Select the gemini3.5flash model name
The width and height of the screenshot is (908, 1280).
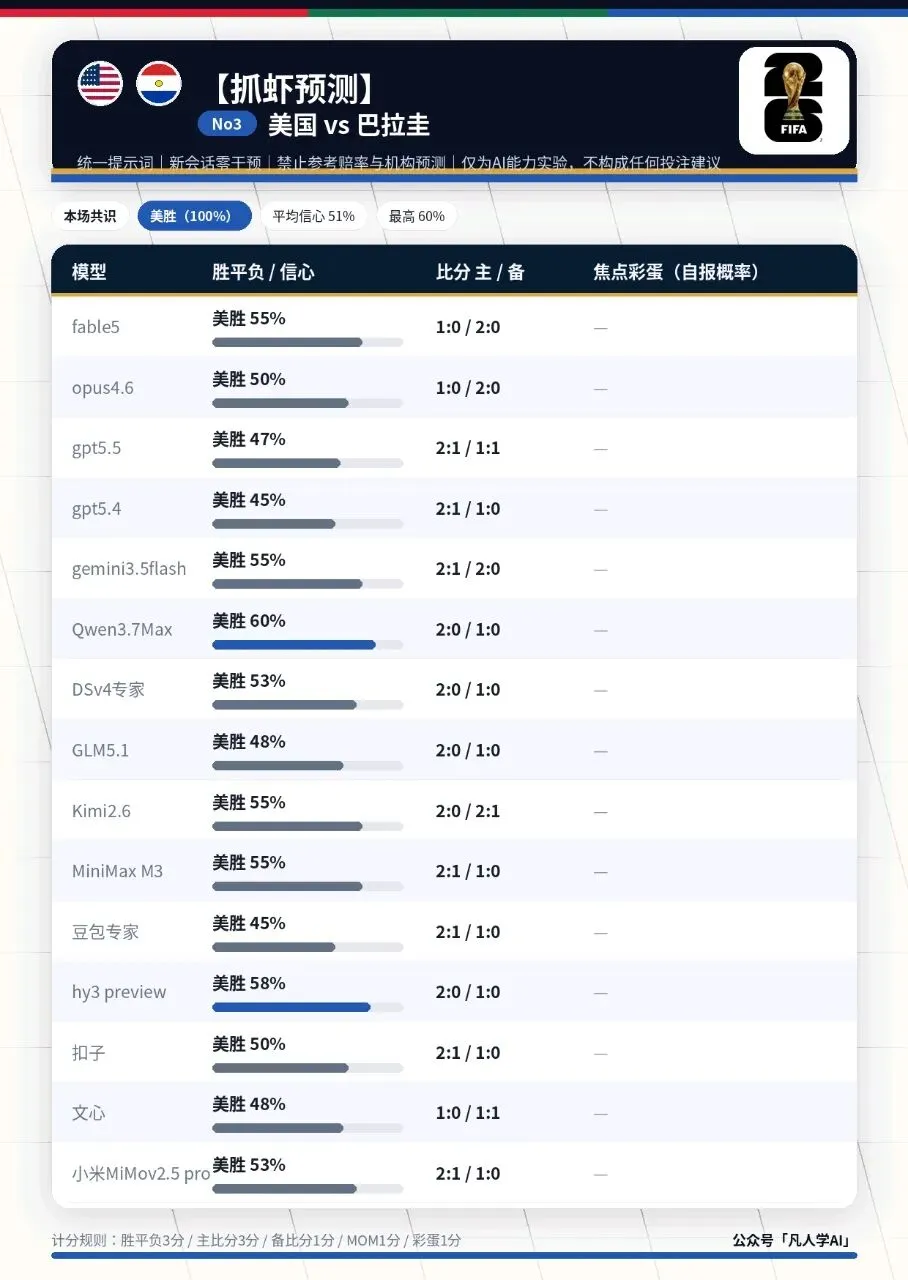tap(129, 569)
